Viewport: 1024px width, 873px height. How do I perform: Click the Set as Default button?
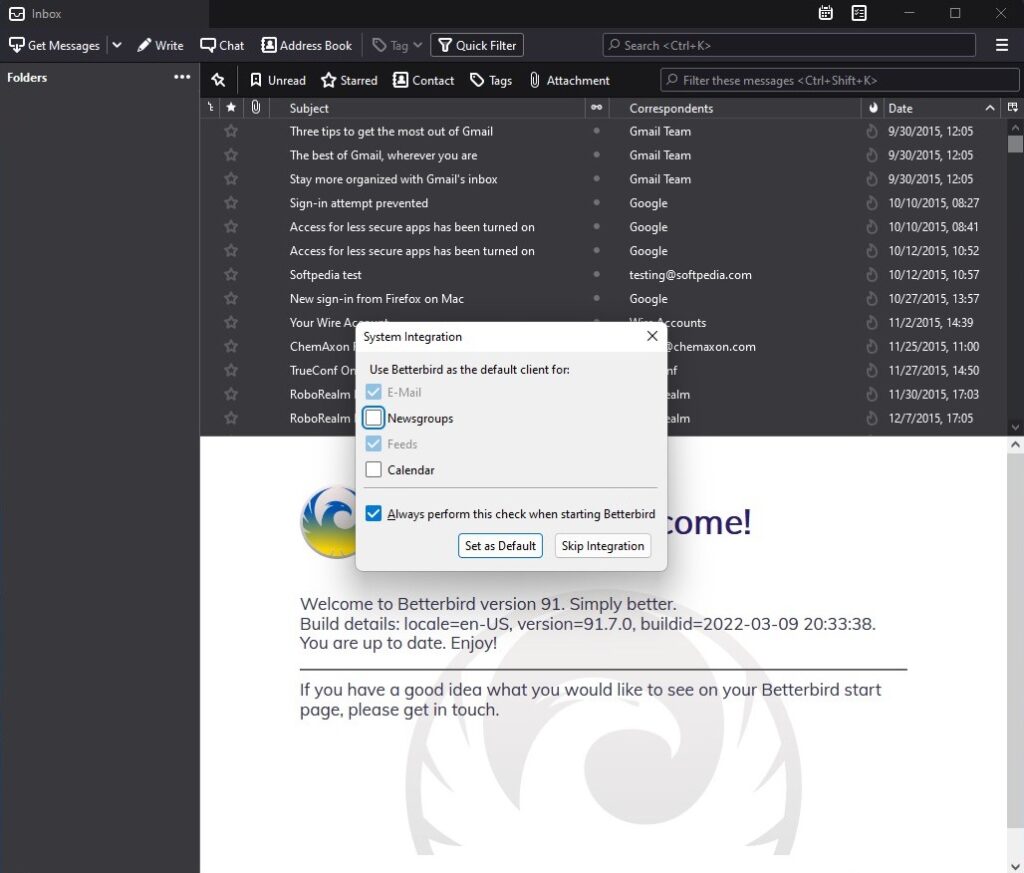(500, 546)
